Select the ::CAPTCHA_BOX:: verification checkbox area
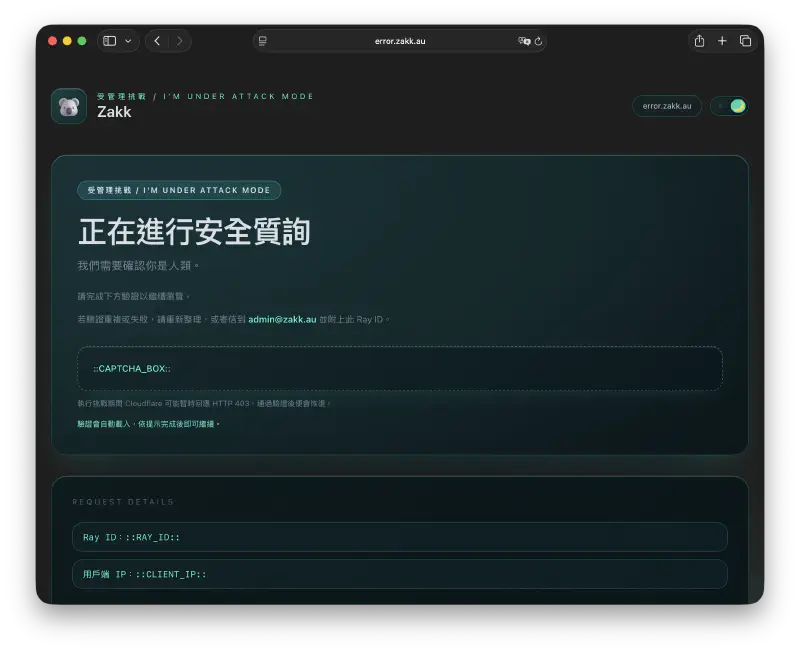This screenshot has height=652, width=800. tap(400, 368)
